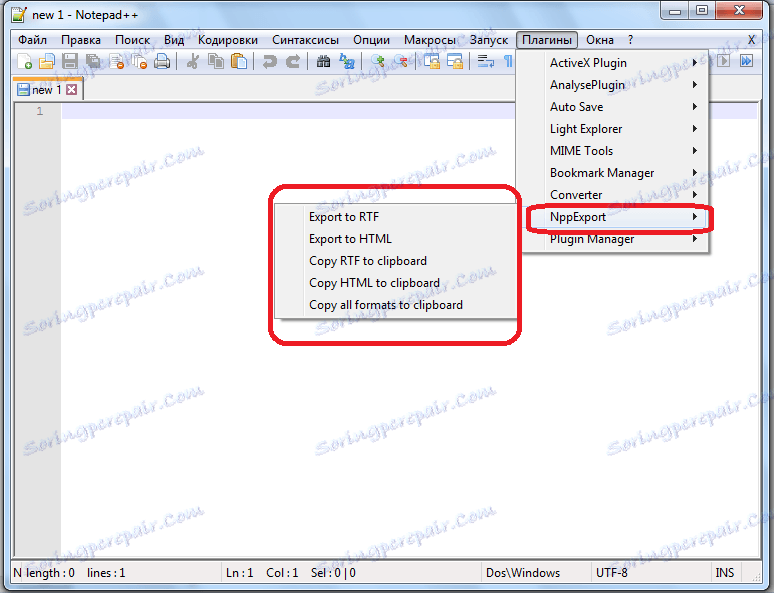This screenshot has height=593, width=774.
Task: Click the New file toolbar icon
Action: [24, 62]
